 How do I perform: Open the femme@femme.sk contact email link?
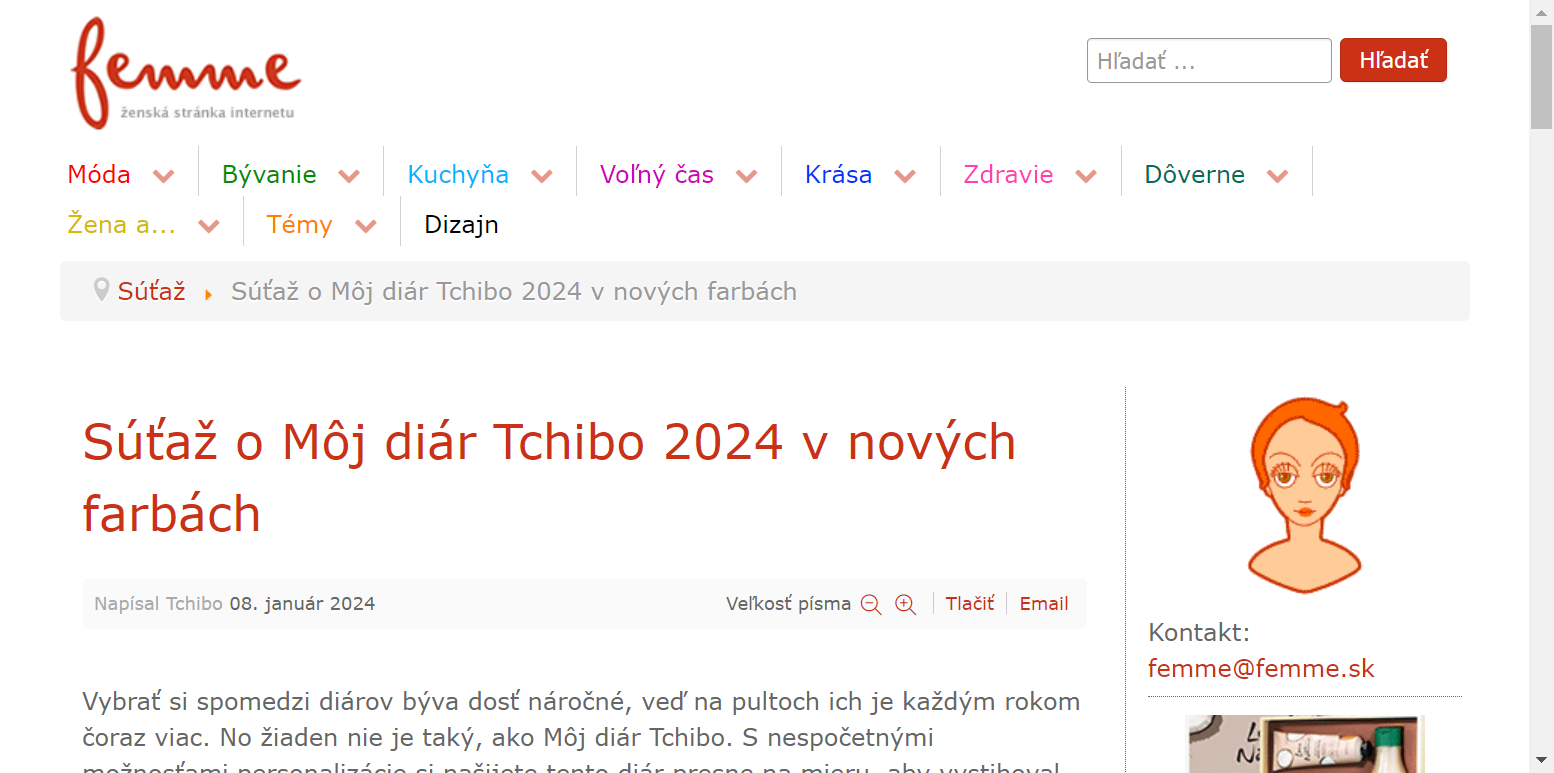click(1261, 668)
